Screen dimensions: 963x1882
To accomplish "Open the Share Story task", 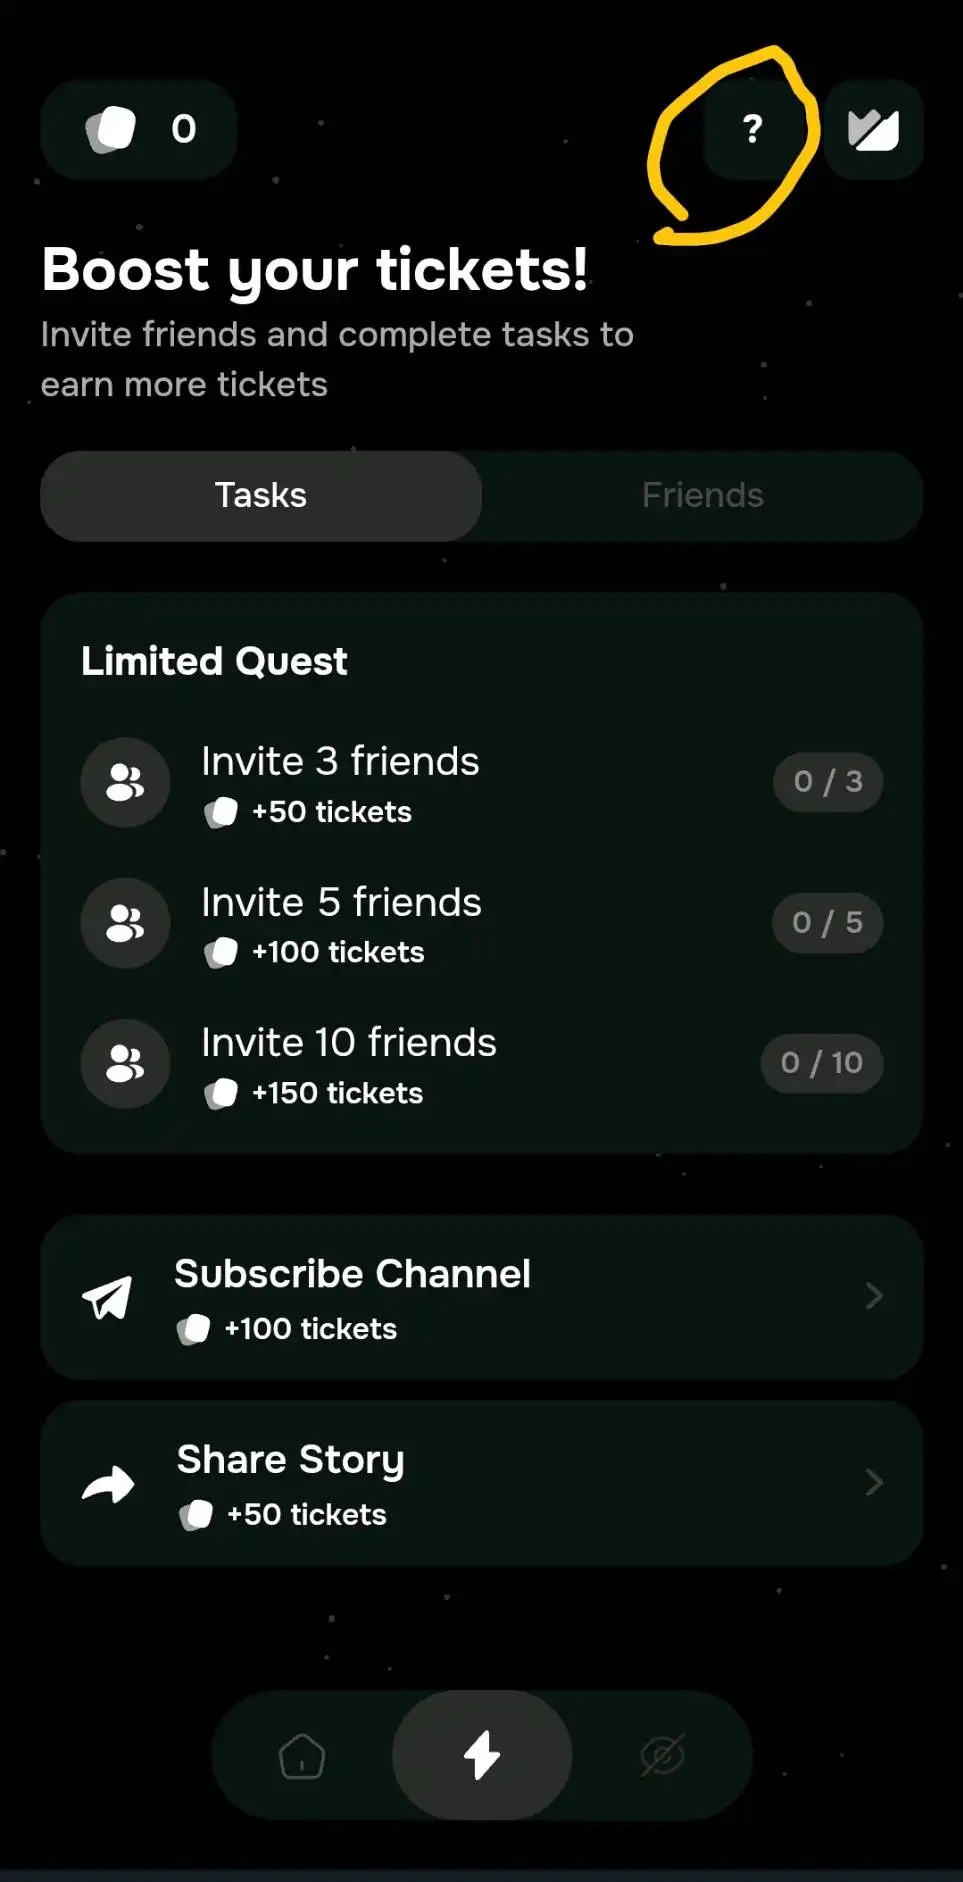I will (480, 1483).
